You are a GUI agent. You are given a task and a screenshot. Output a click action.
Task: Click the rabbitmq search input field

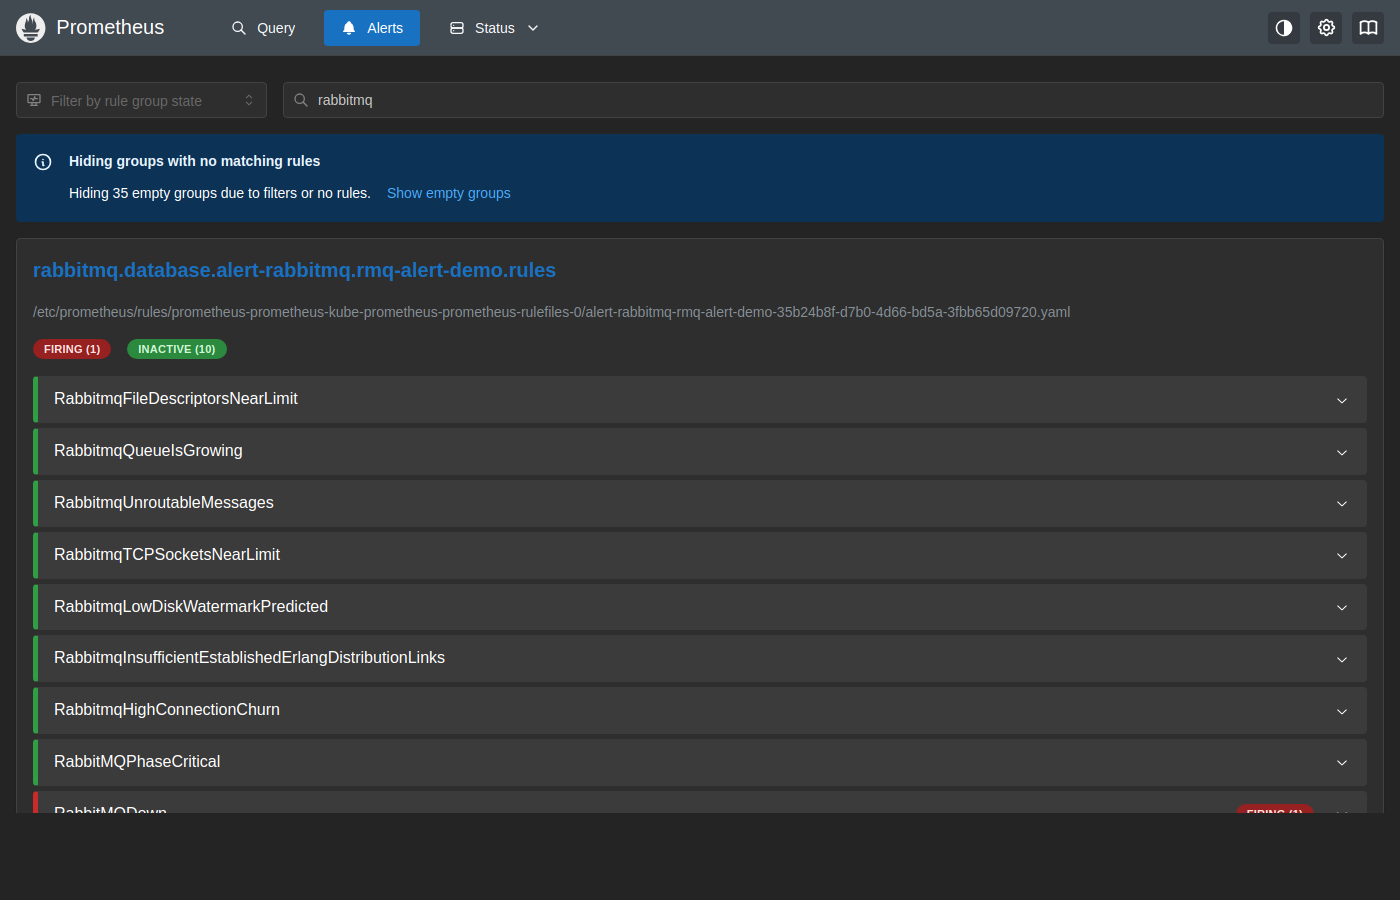click(833, 100)
